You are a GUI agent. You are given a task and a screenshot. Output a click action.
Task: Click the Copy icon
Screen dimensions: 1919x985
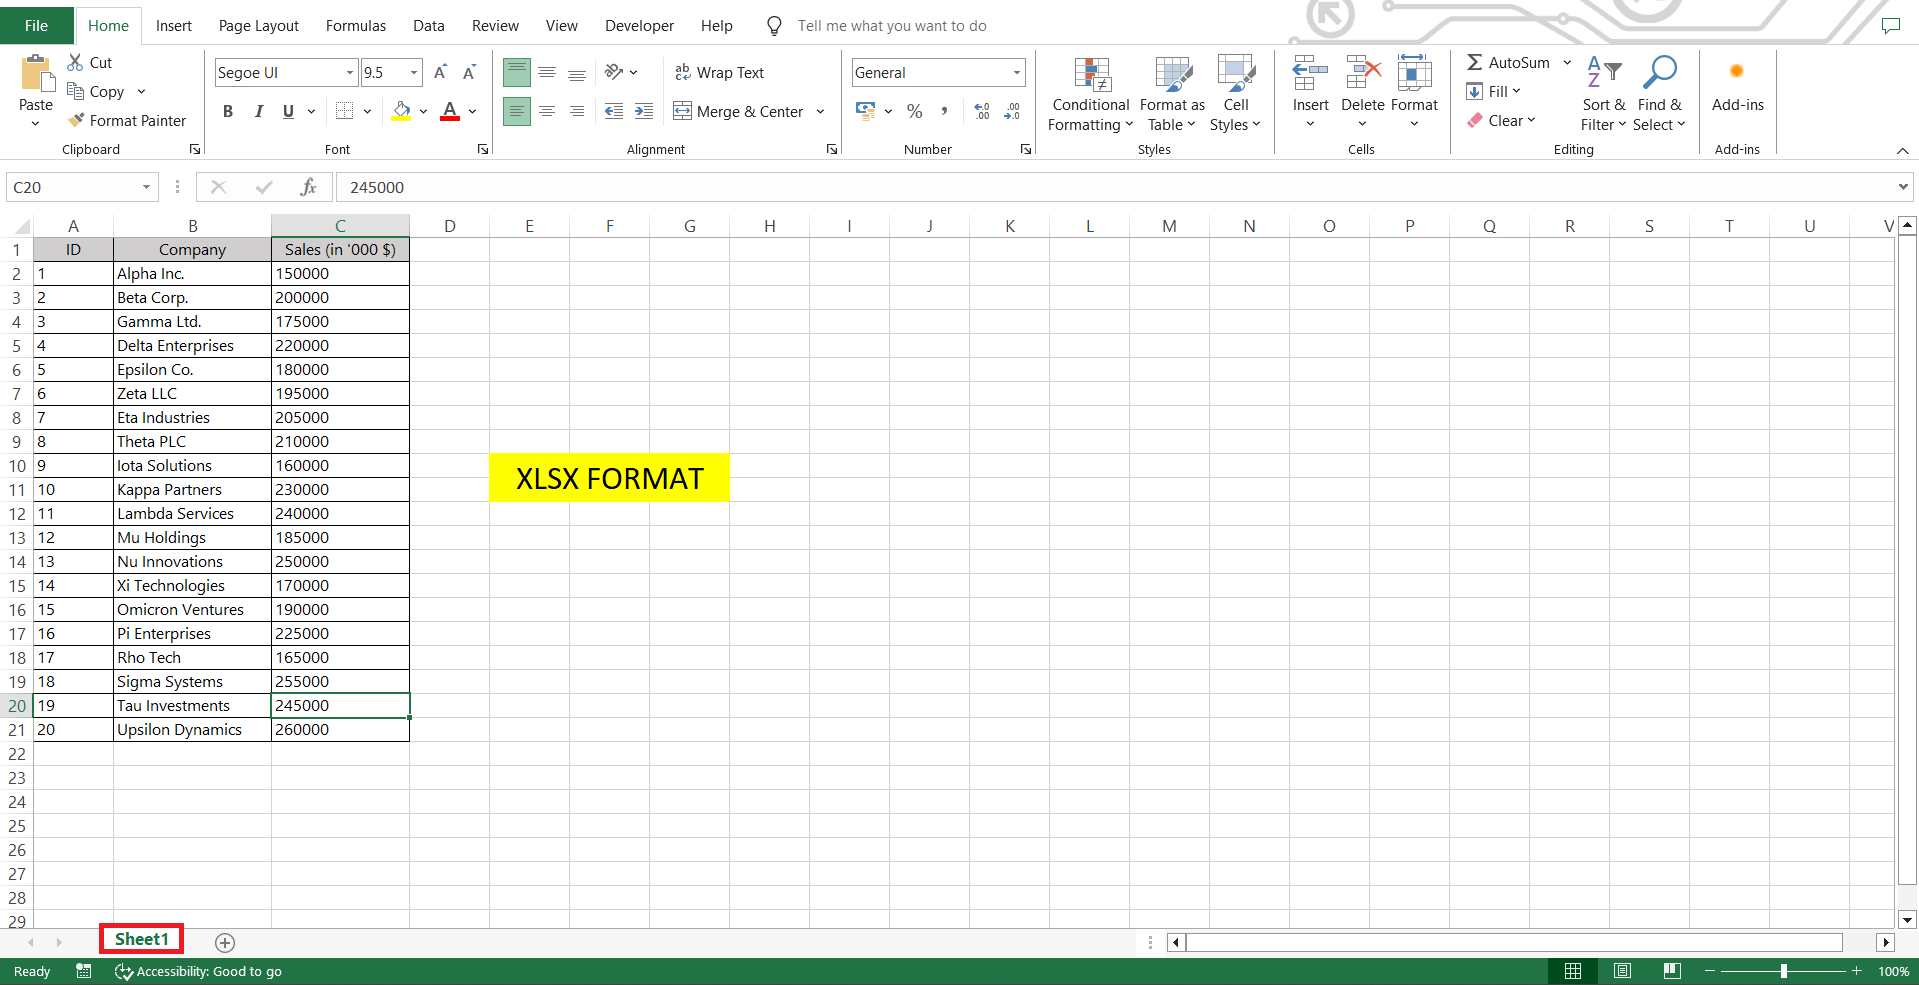pos(75,91)
